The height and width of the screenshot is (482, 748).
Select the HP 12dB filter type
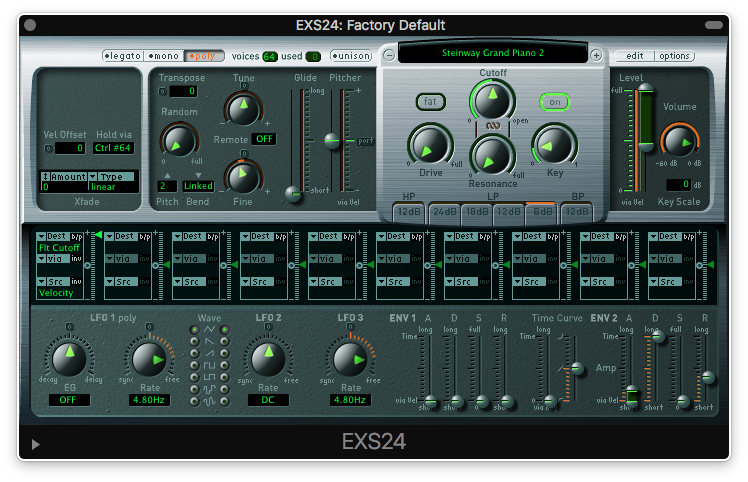pos(409,211)
